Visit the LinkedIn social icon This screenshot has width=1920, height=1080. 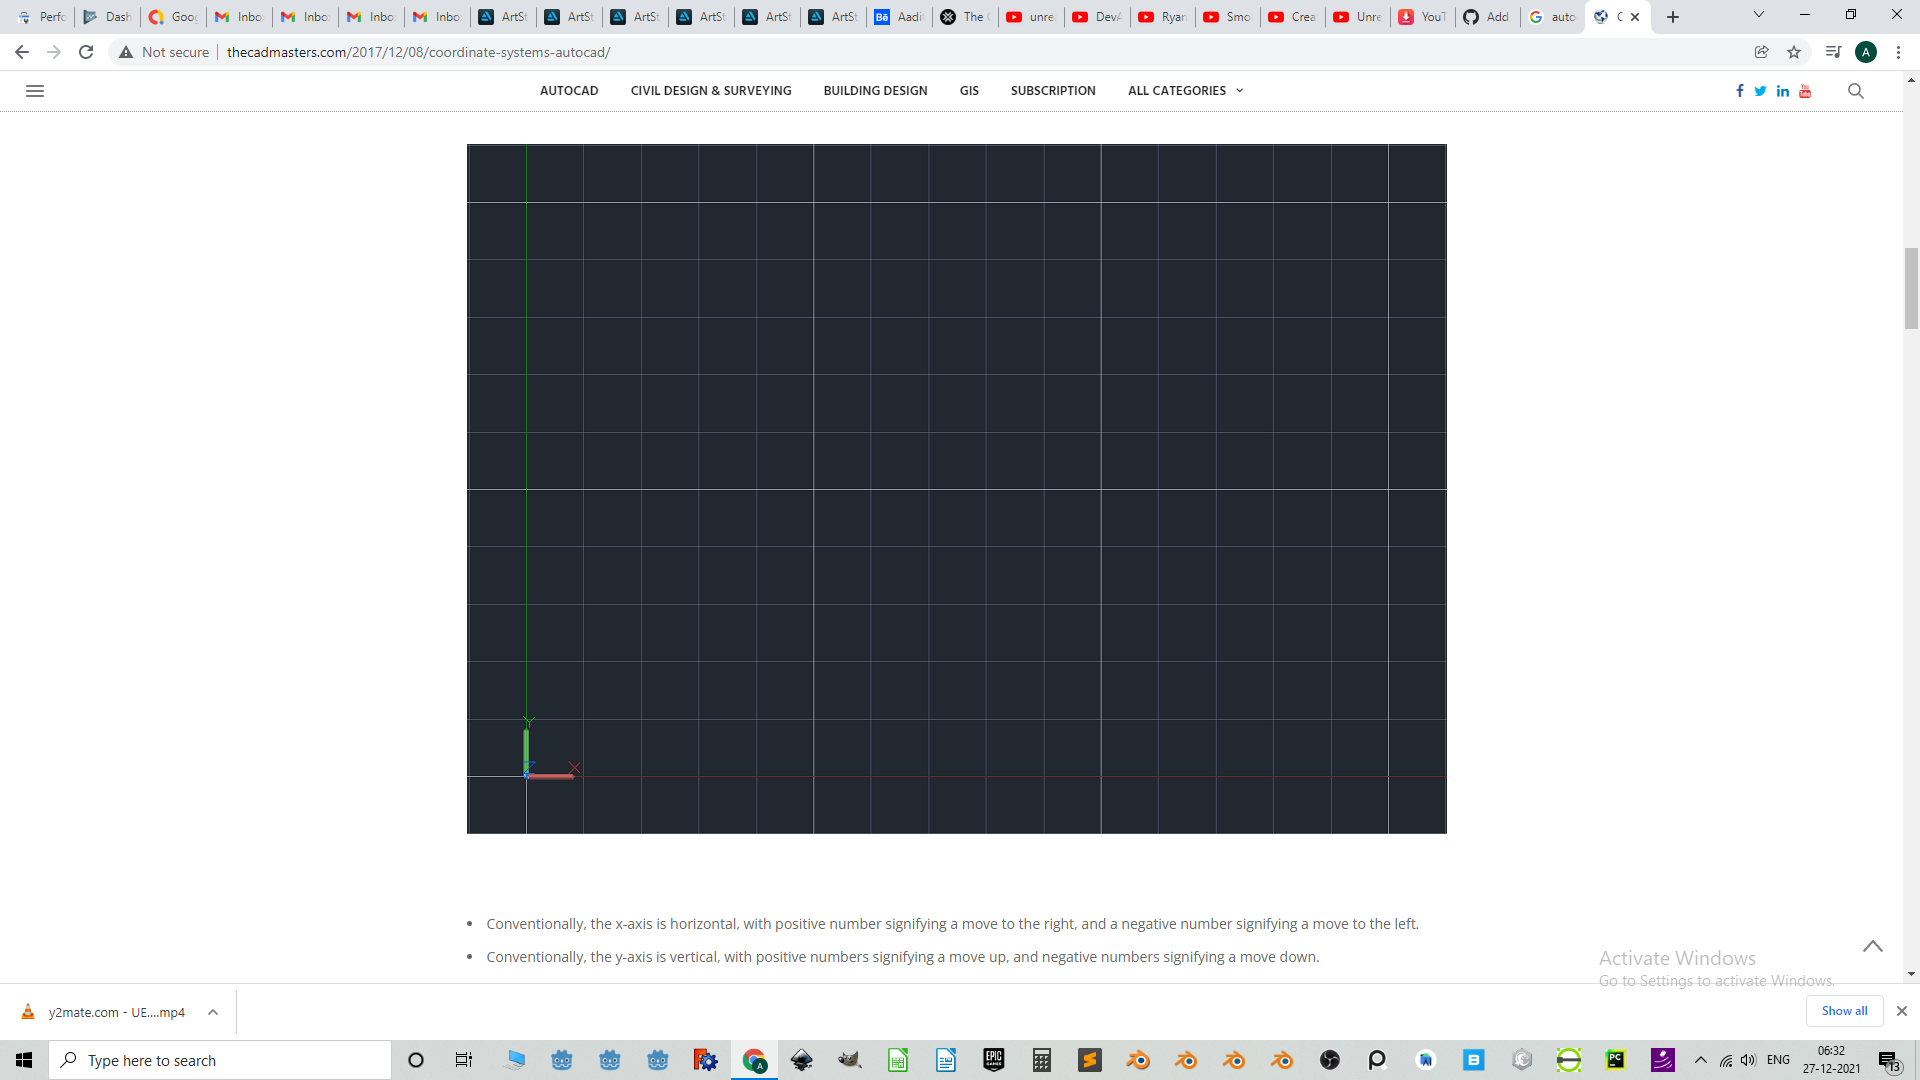coord(1782,90)
